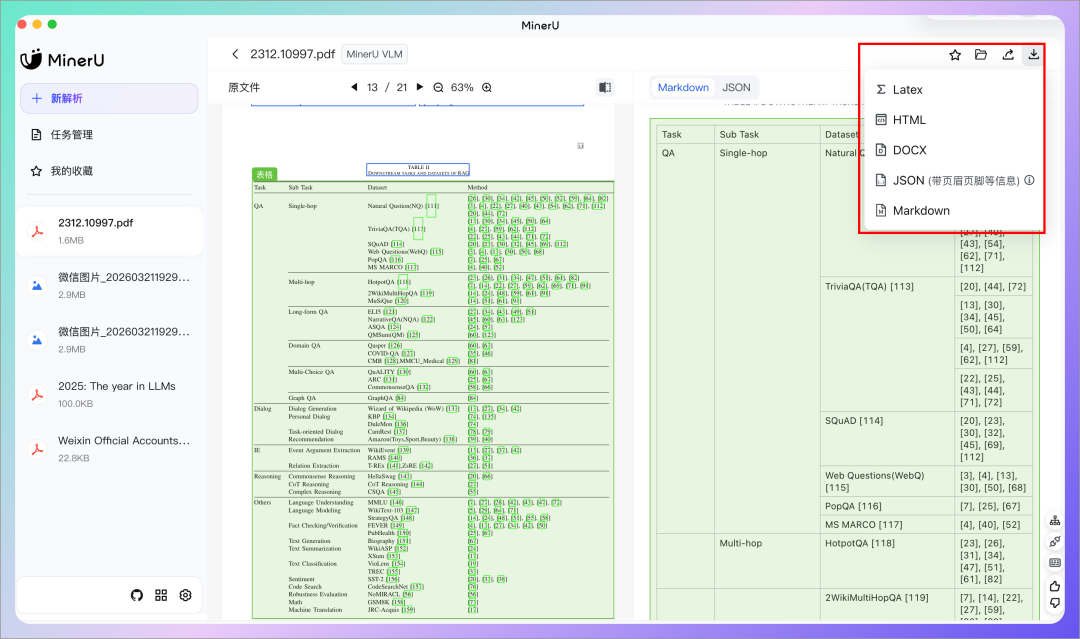Open Weixin Official Accounts file
The width and height of the screenshot is (1080, 639).
[x=110, y=448]
